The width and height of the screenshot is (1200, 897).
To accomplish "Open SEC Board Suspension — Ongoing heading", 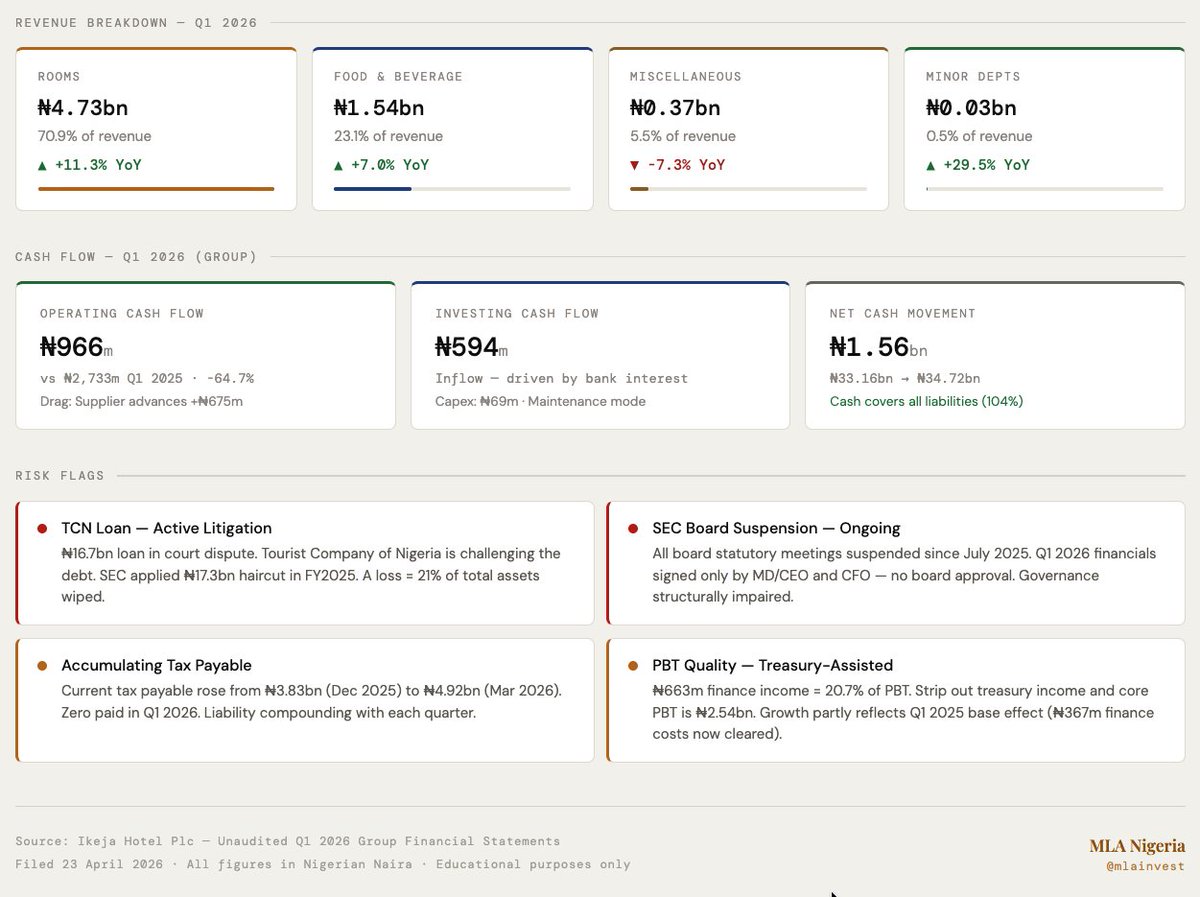I will (x=776, y=528).
